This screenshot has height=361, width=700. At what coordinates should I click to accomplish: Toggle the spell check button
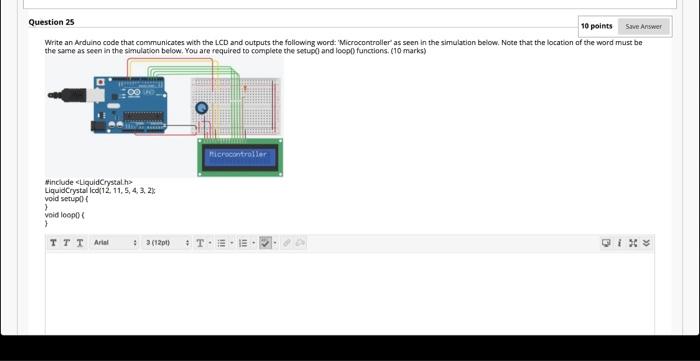point(265,243)
